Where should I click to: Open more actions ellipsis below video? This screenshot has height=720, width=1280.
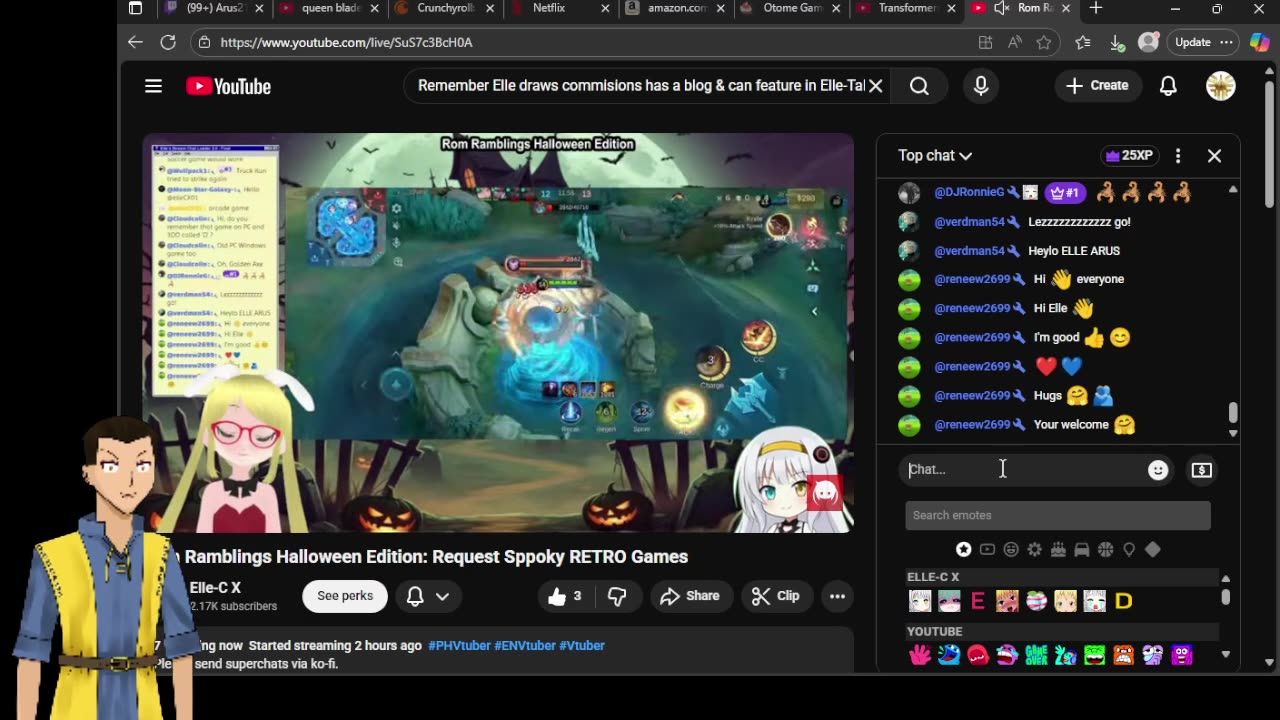pyautogui.click(x=837, y=596)
